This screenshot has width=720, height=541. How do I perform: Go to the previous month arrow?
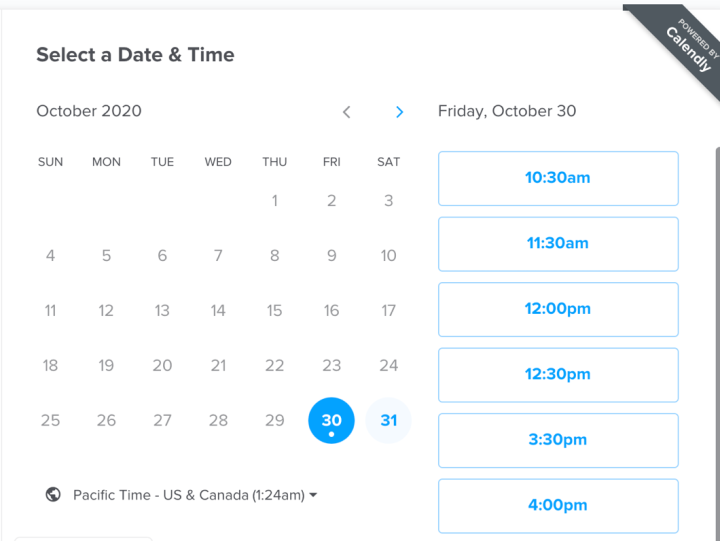347,112
